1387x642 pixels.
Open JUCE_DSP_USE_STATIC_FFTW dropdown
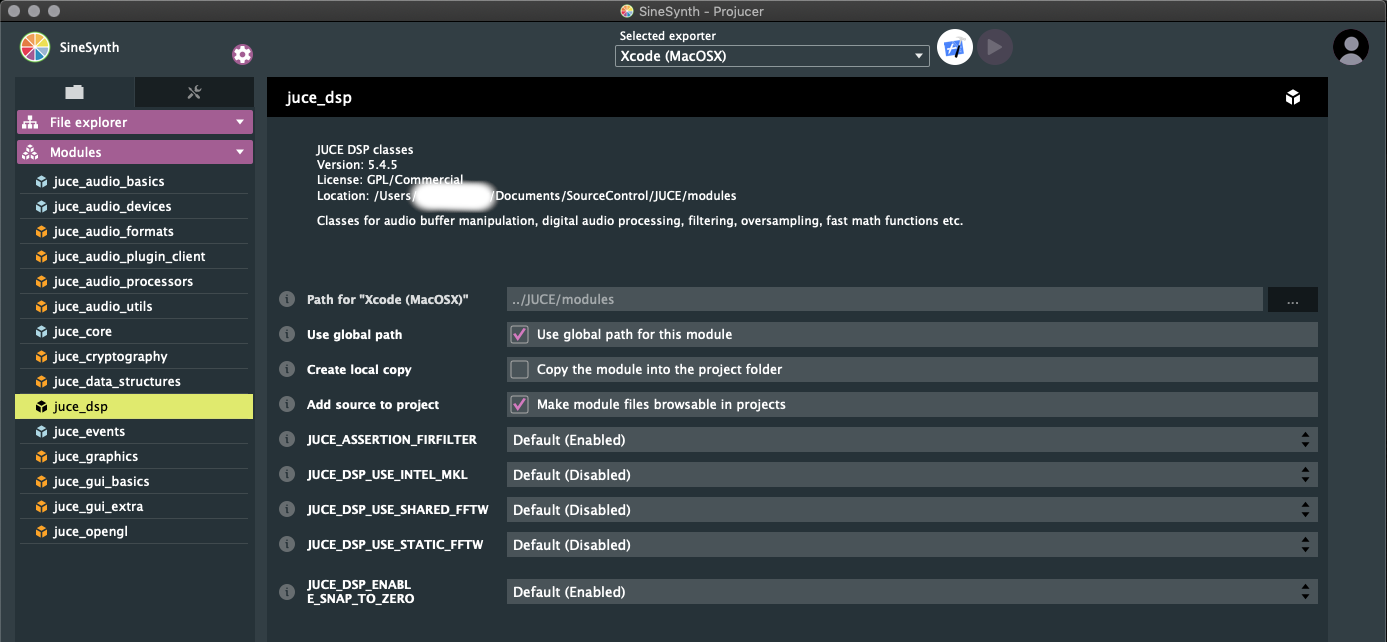tap(912, 544)
